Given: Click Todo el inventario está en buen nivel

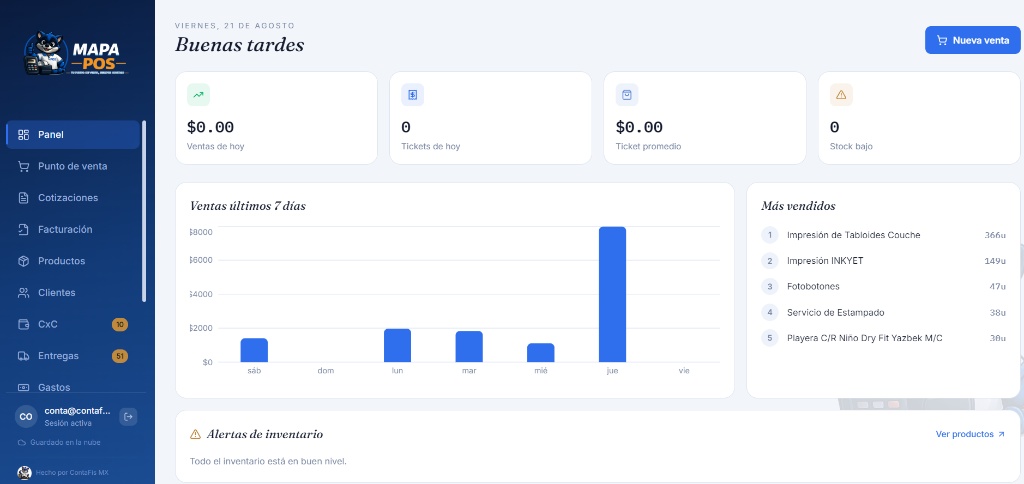Looking at the screenshot, I should tap(268, 462).
